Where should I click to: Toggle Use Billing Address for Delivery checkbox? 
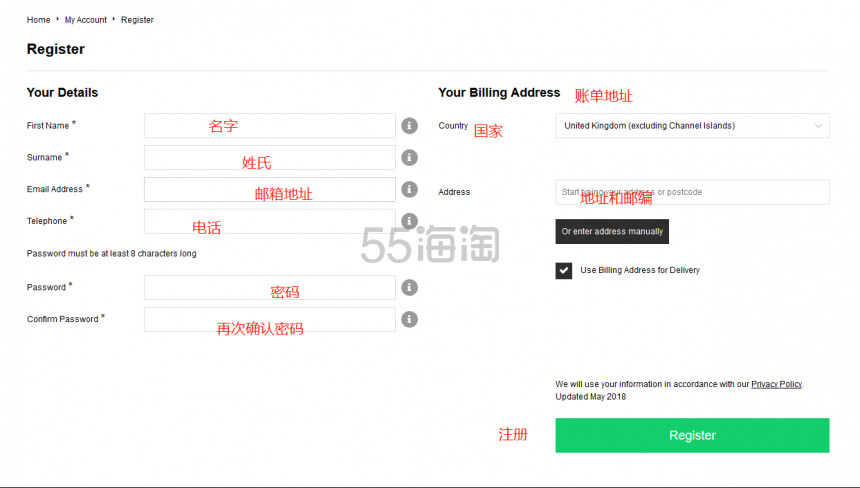pos(563,270)
